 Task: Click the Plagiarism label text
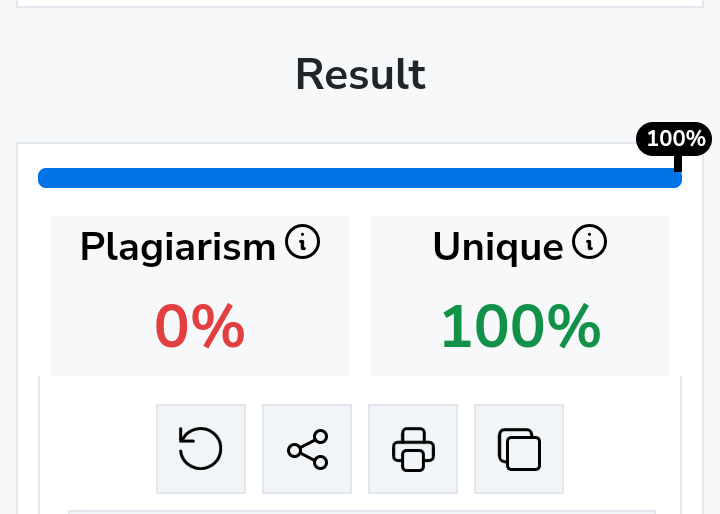178,246
